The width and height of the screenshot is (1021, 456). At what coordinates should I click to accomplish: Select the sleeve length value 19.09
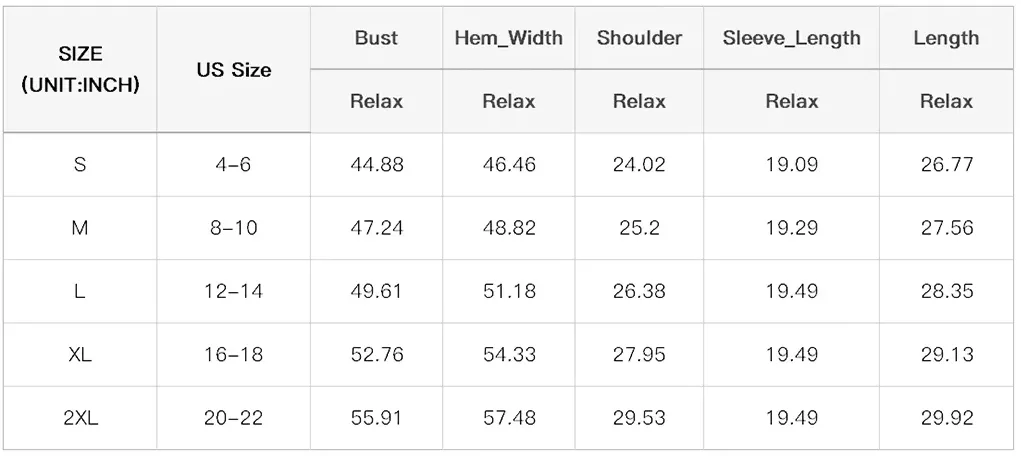click(791, 165)
